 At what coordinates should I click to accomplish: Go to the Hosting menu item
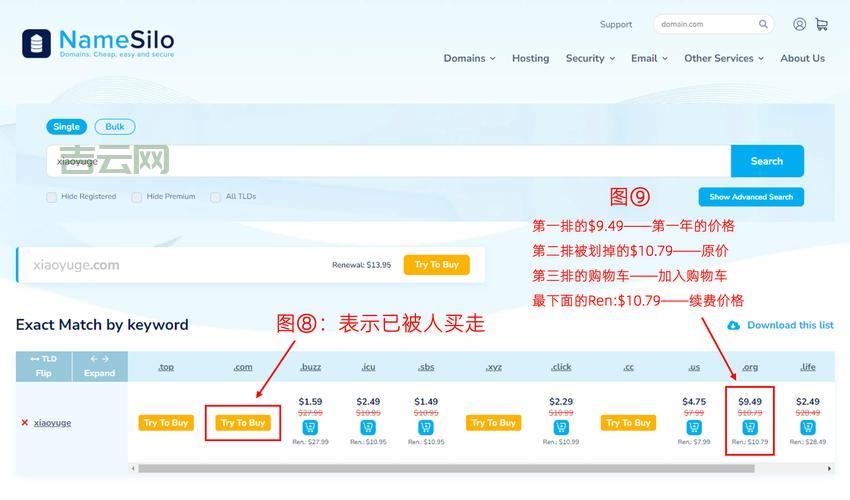pos(530,58)
